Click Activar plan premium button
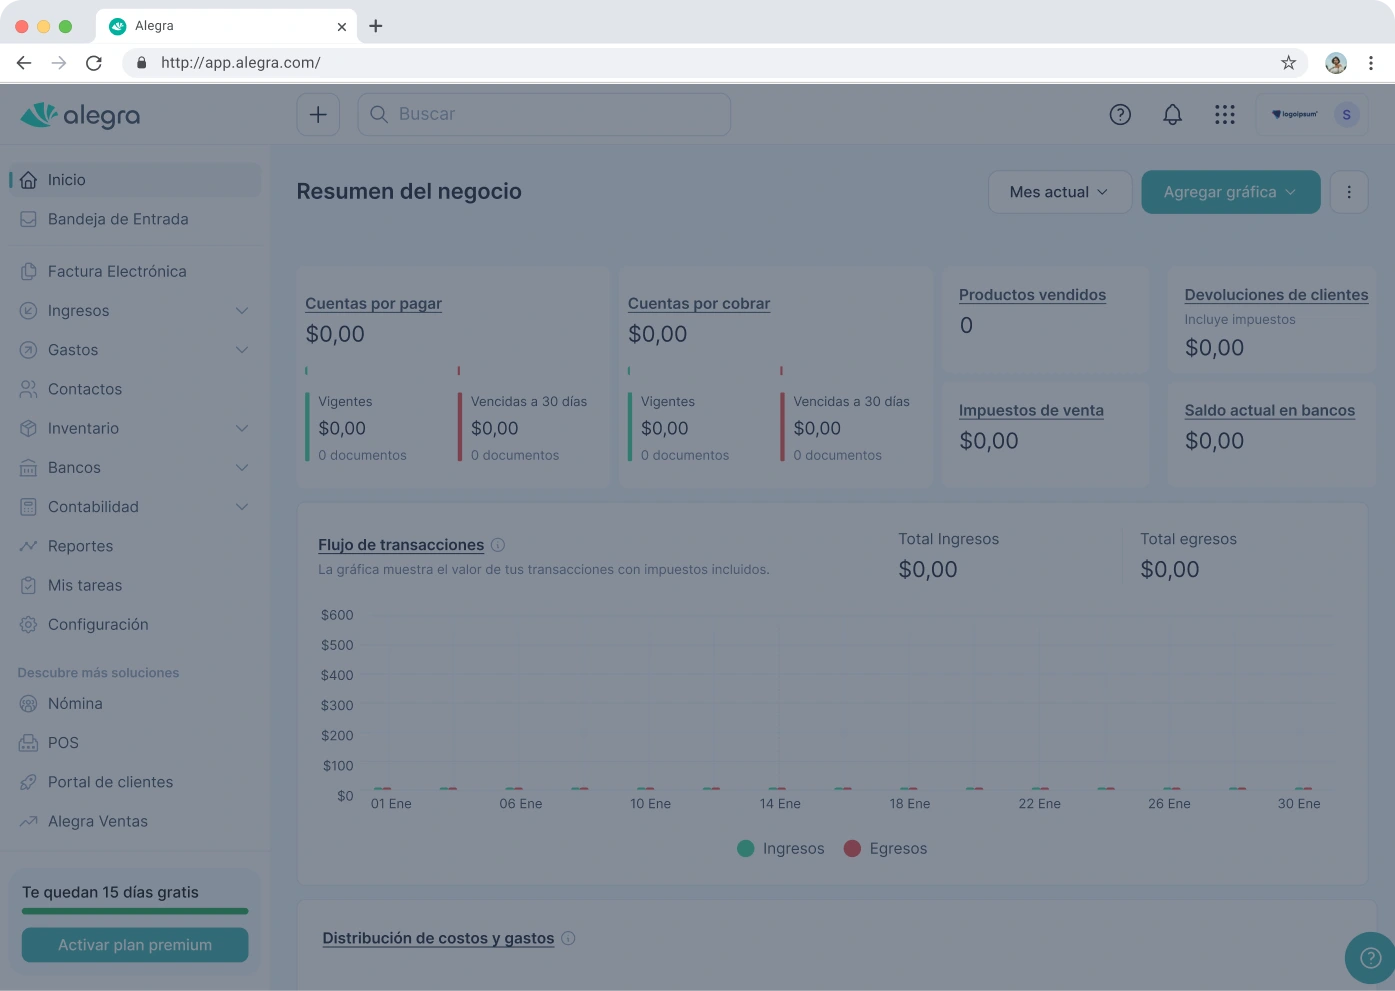 [x=135, y=945]
